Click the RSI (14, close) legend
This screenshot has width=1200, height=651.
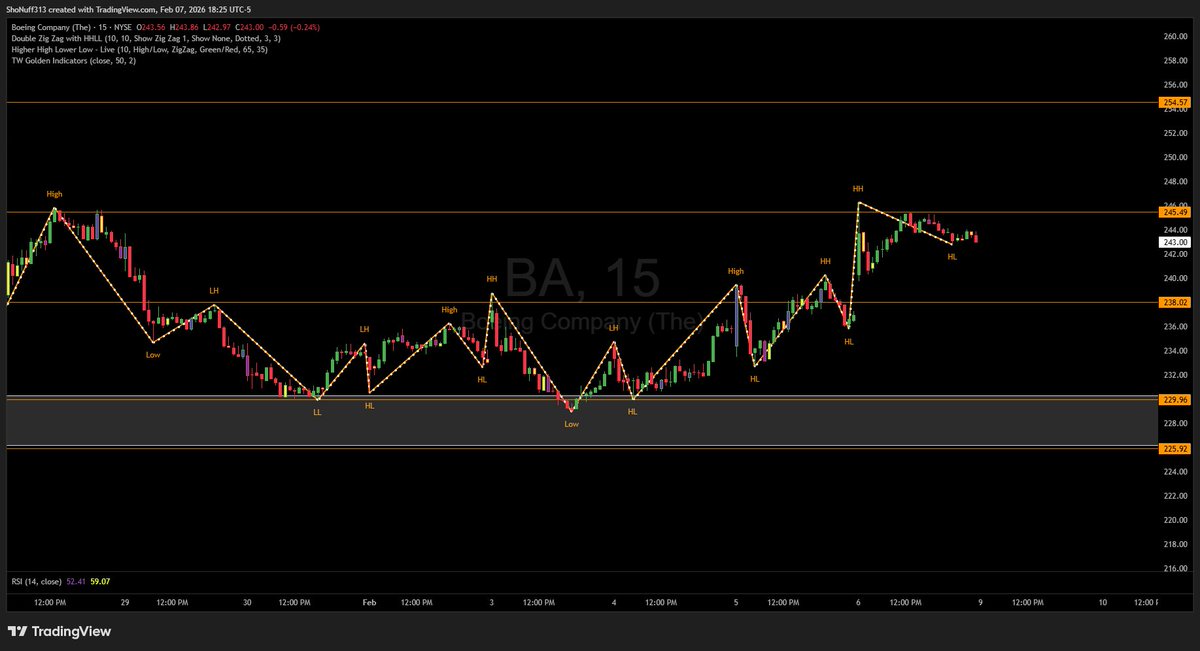(x=37, y=580)
